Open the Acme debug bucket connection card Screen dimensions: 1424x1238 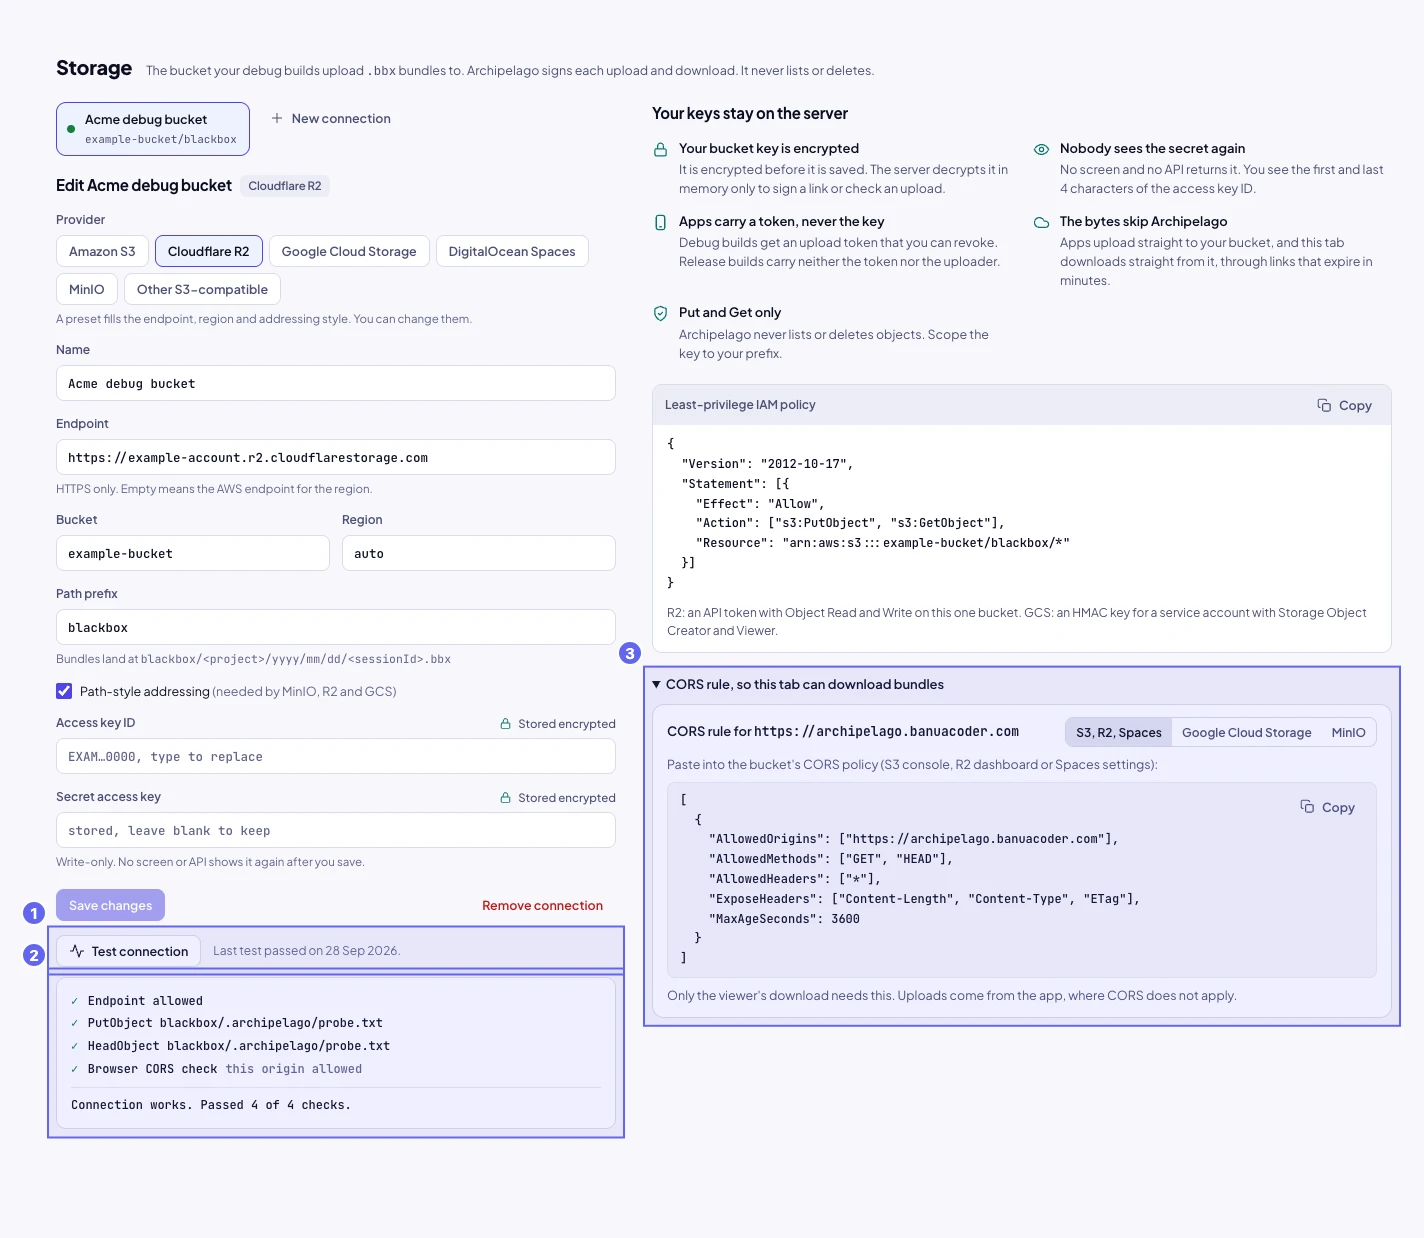click(153, 129)
